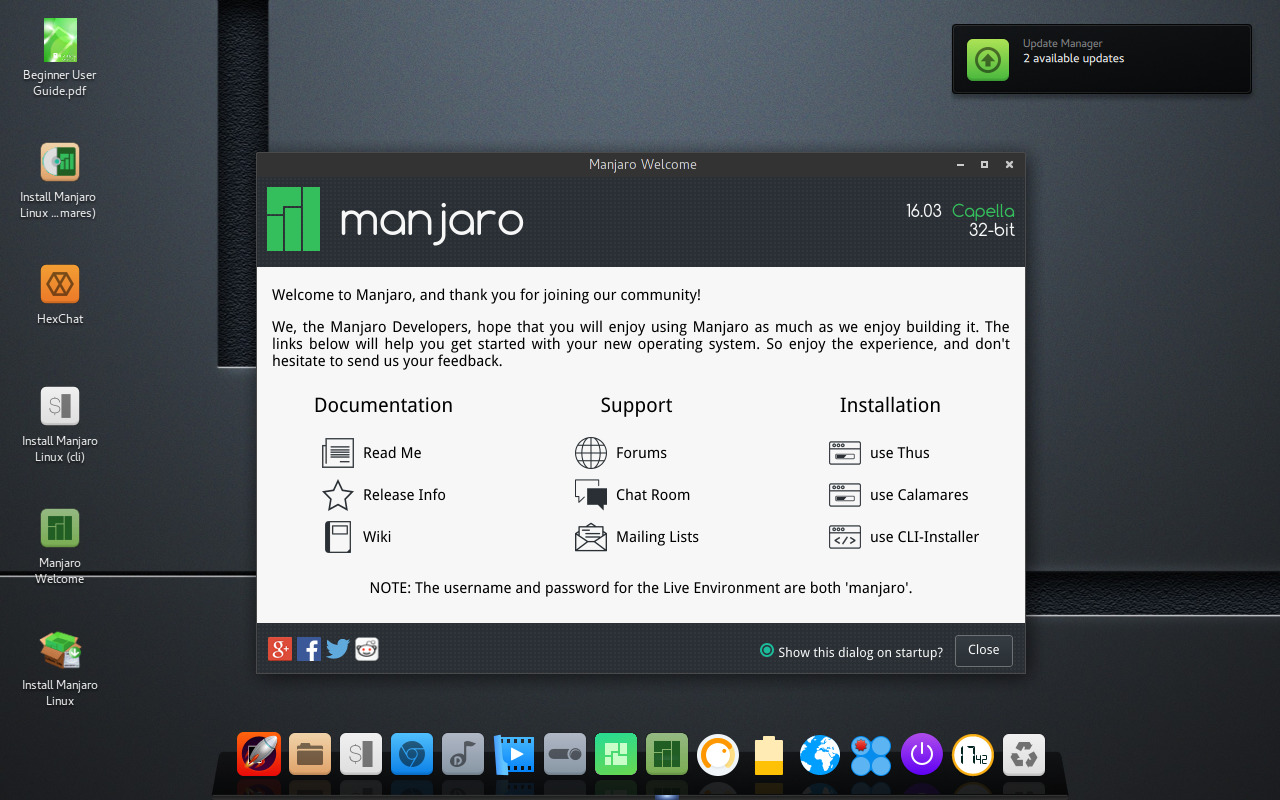Viewport: 1280px width, 800px height.
Task: Click the Forums globe icon
Action: (590, 453)
